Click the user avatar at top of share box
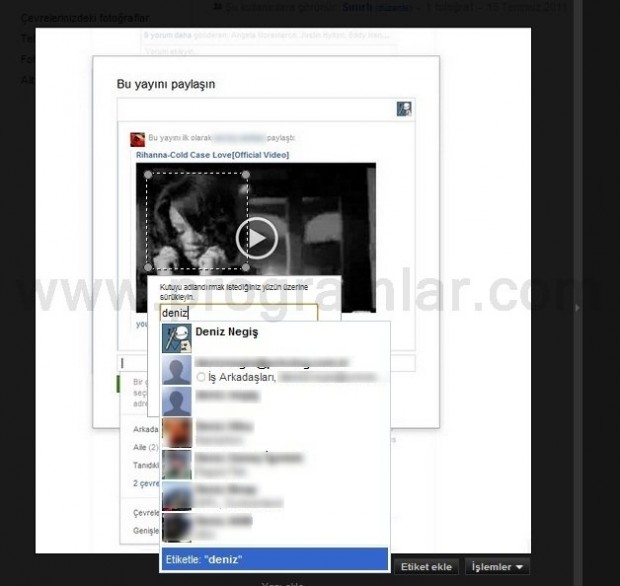The height and width of the screenshot is (586, 620). [404, 109]
